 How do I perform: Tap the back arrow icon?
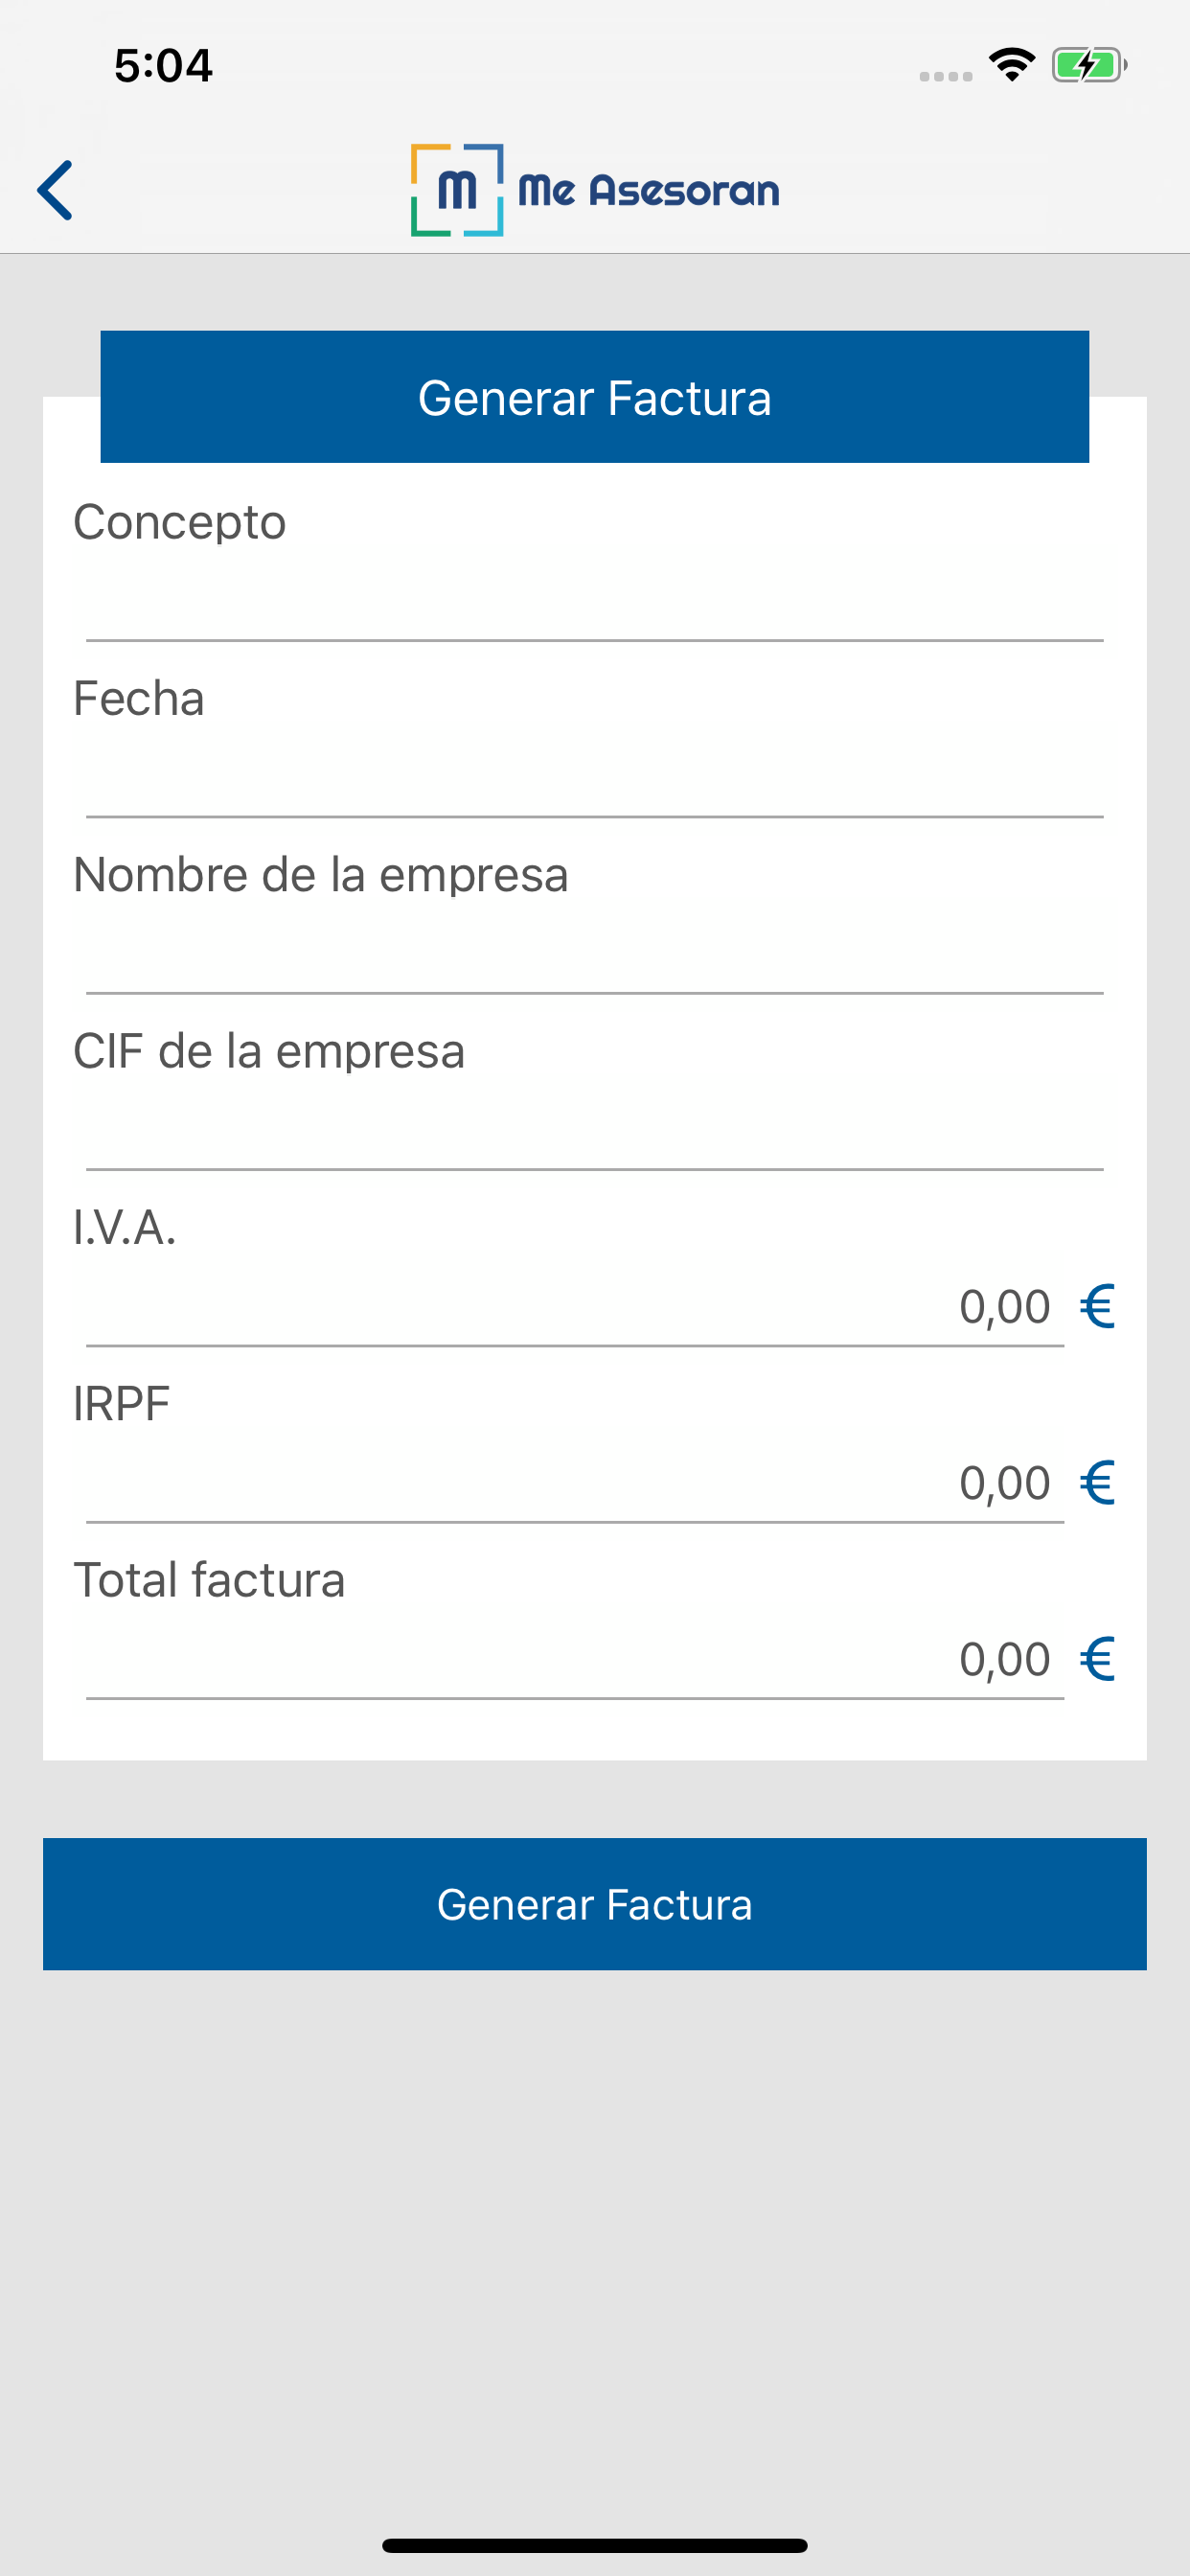55,190
